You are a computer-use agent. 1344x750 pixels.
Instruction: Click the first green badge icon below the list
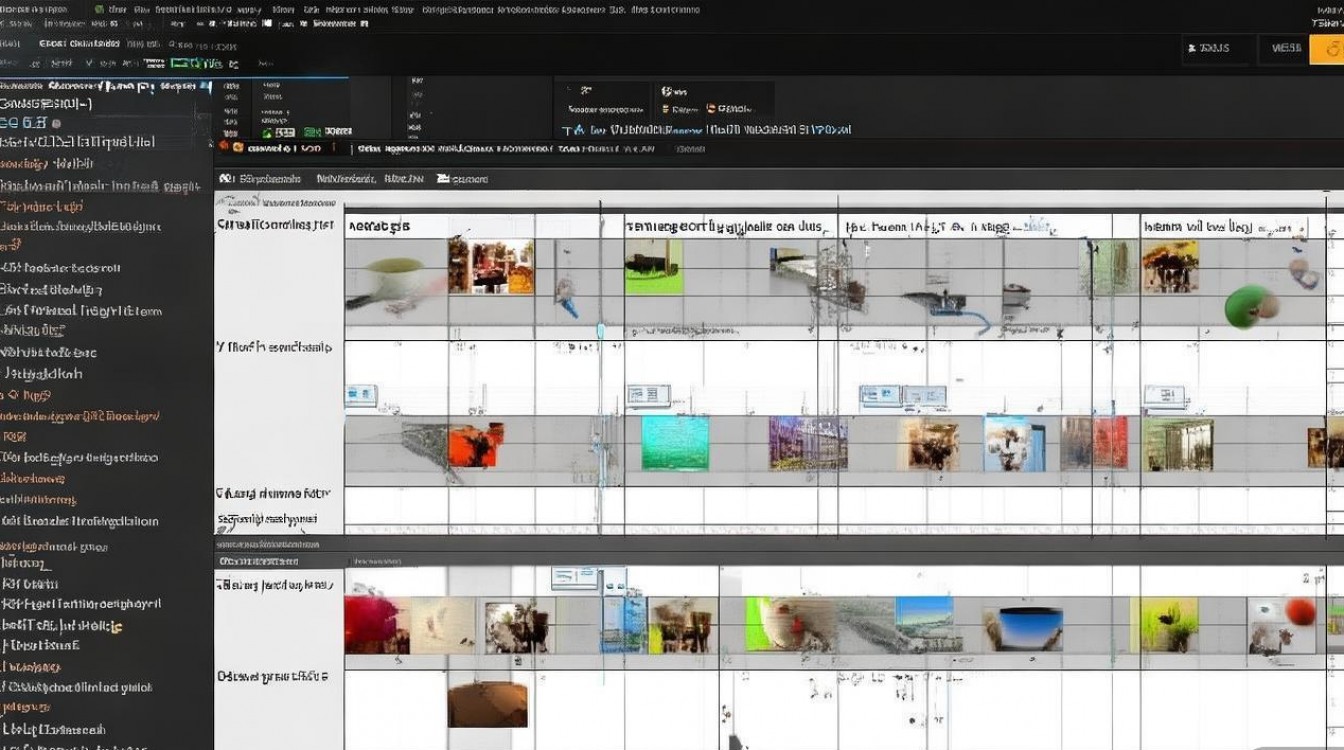click(267, 131)
